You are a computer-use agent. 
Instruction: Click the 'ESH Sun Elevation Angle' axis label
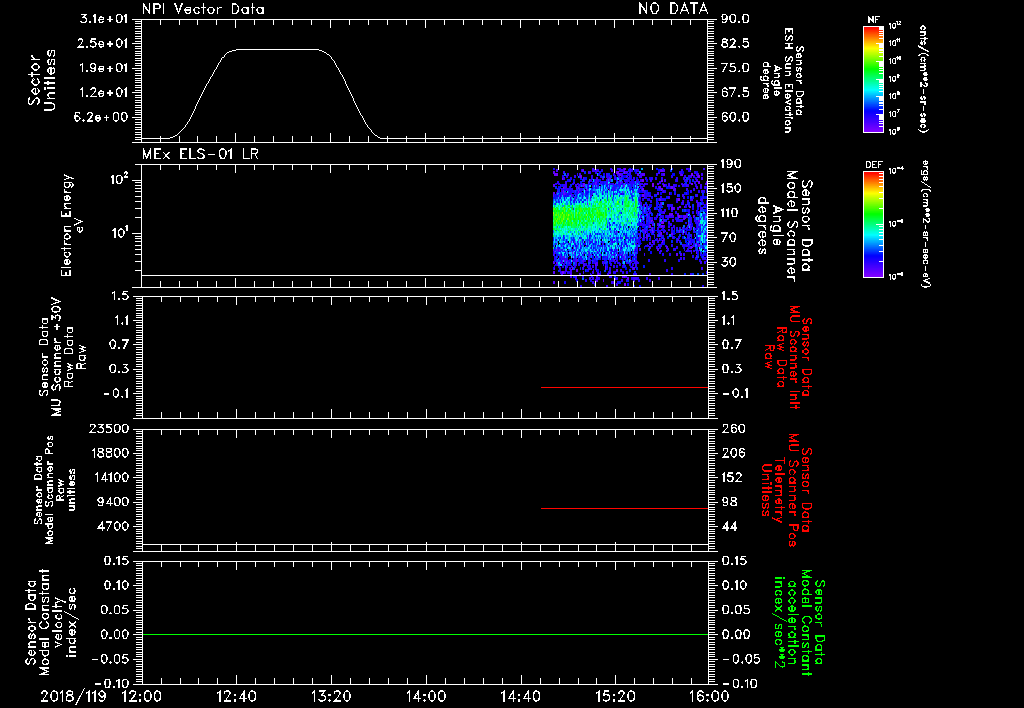coord(783,80)
